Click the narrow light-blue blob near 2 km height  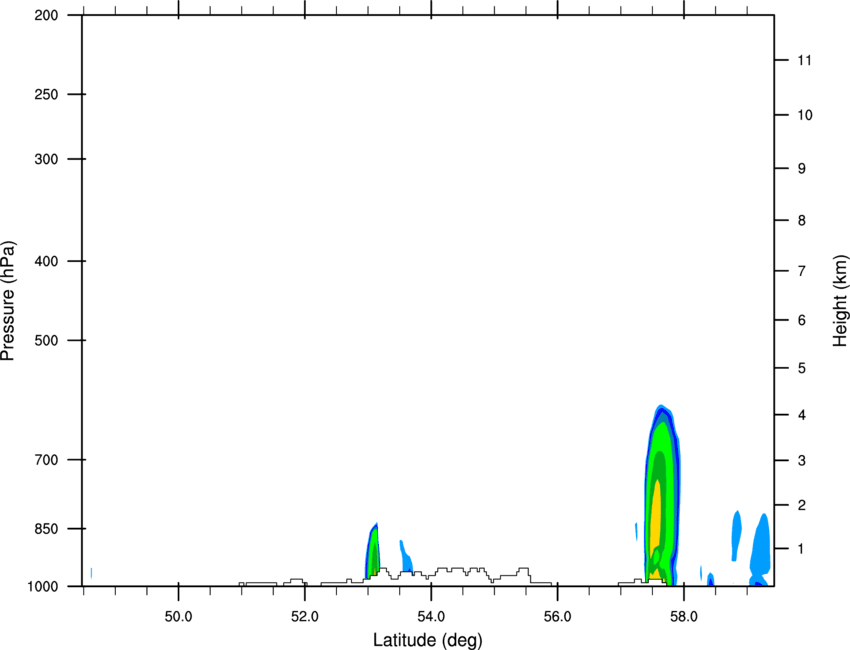[736, 534]
